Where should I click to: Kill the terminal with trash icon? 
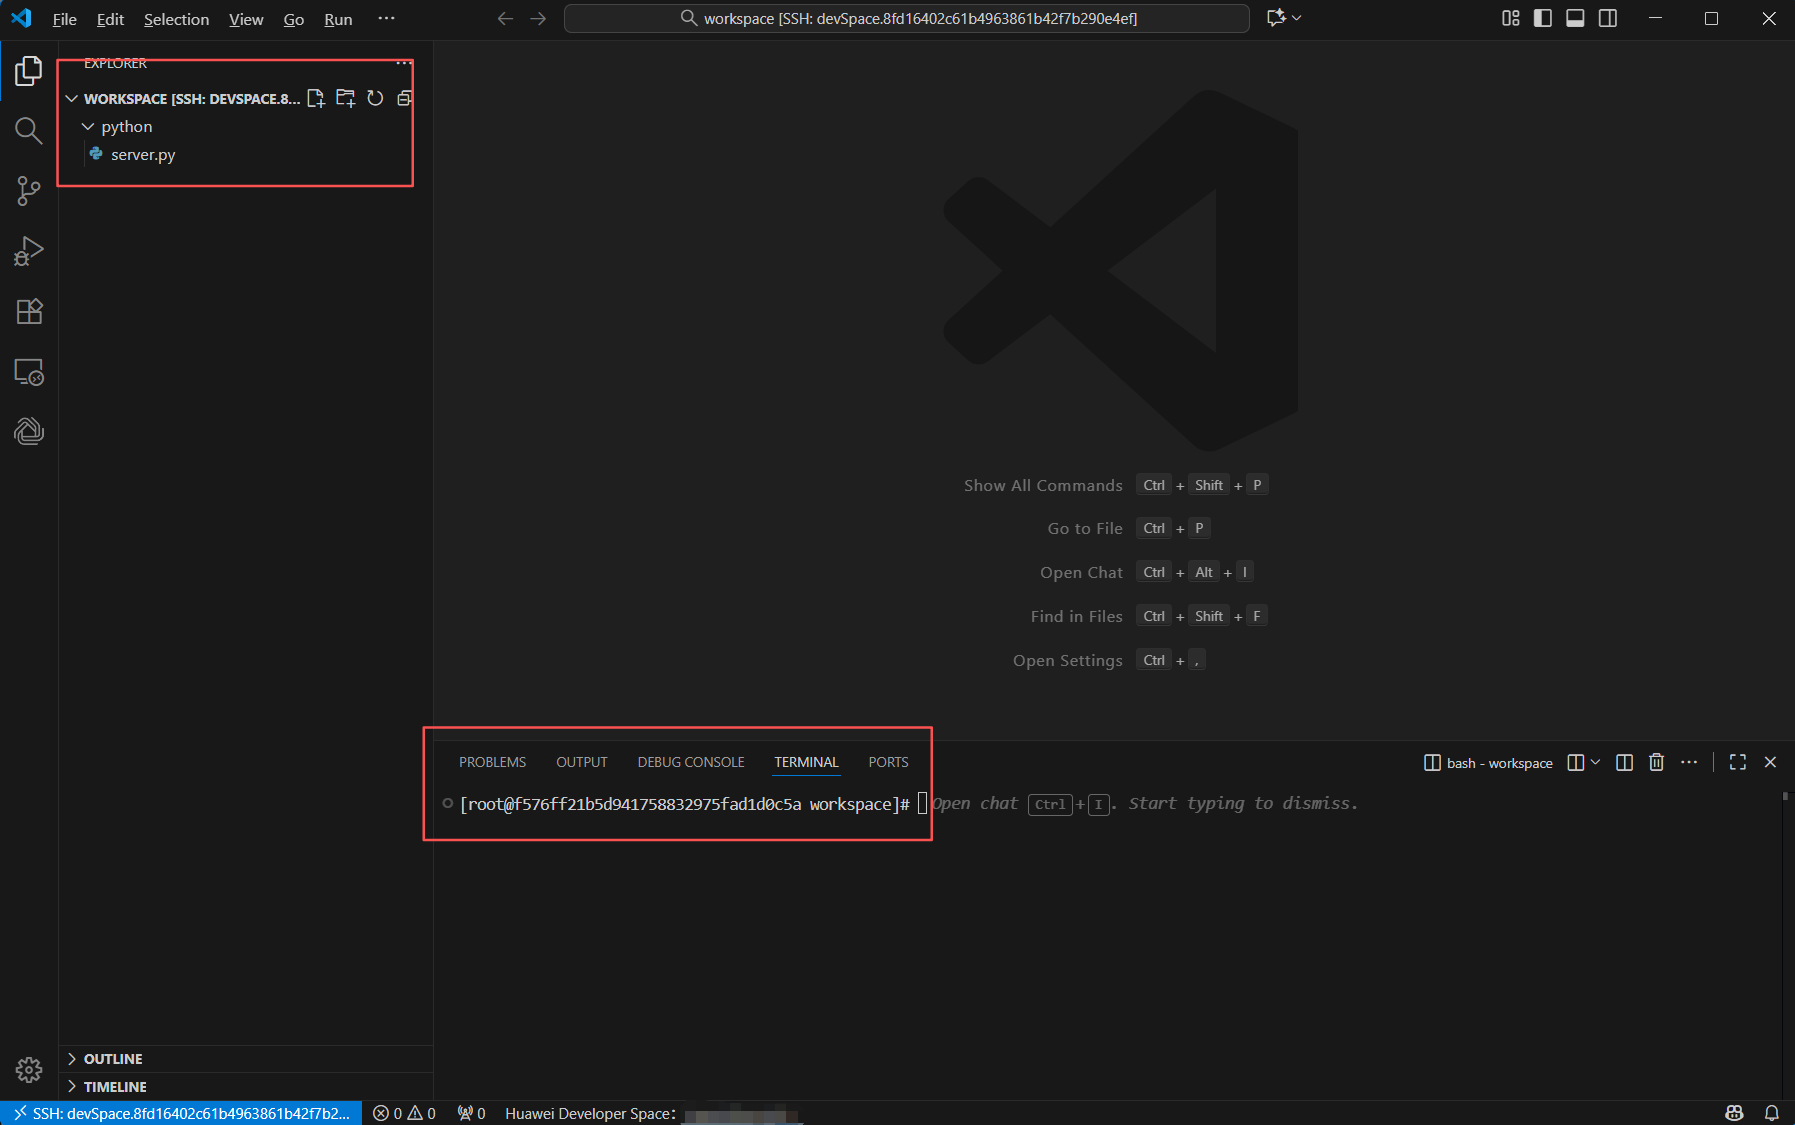click(x=1657, y=762)
